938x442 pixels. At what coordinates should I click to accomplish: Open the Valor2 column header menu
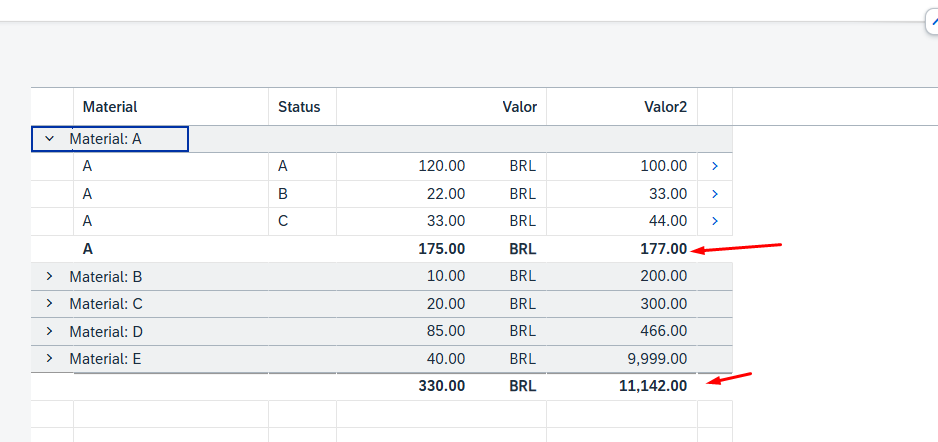click(x=666, y=107)
